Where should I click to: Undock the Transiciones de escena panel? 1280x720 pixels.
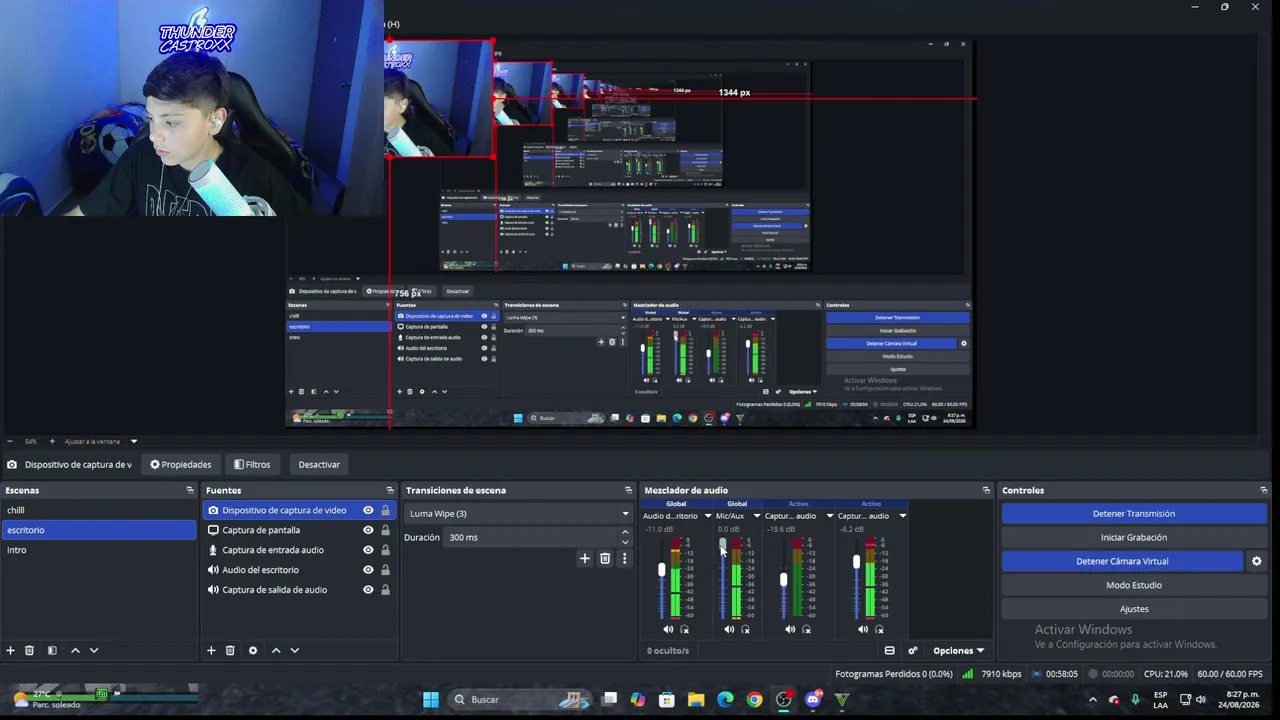[x=628, y=490]
